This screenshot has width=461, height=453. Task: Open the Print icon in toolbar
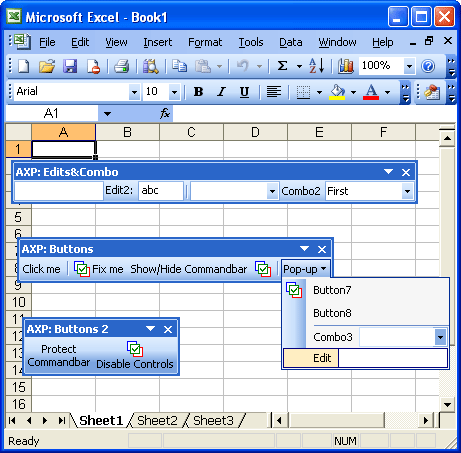pyautogui.click(x=122, y=66)
